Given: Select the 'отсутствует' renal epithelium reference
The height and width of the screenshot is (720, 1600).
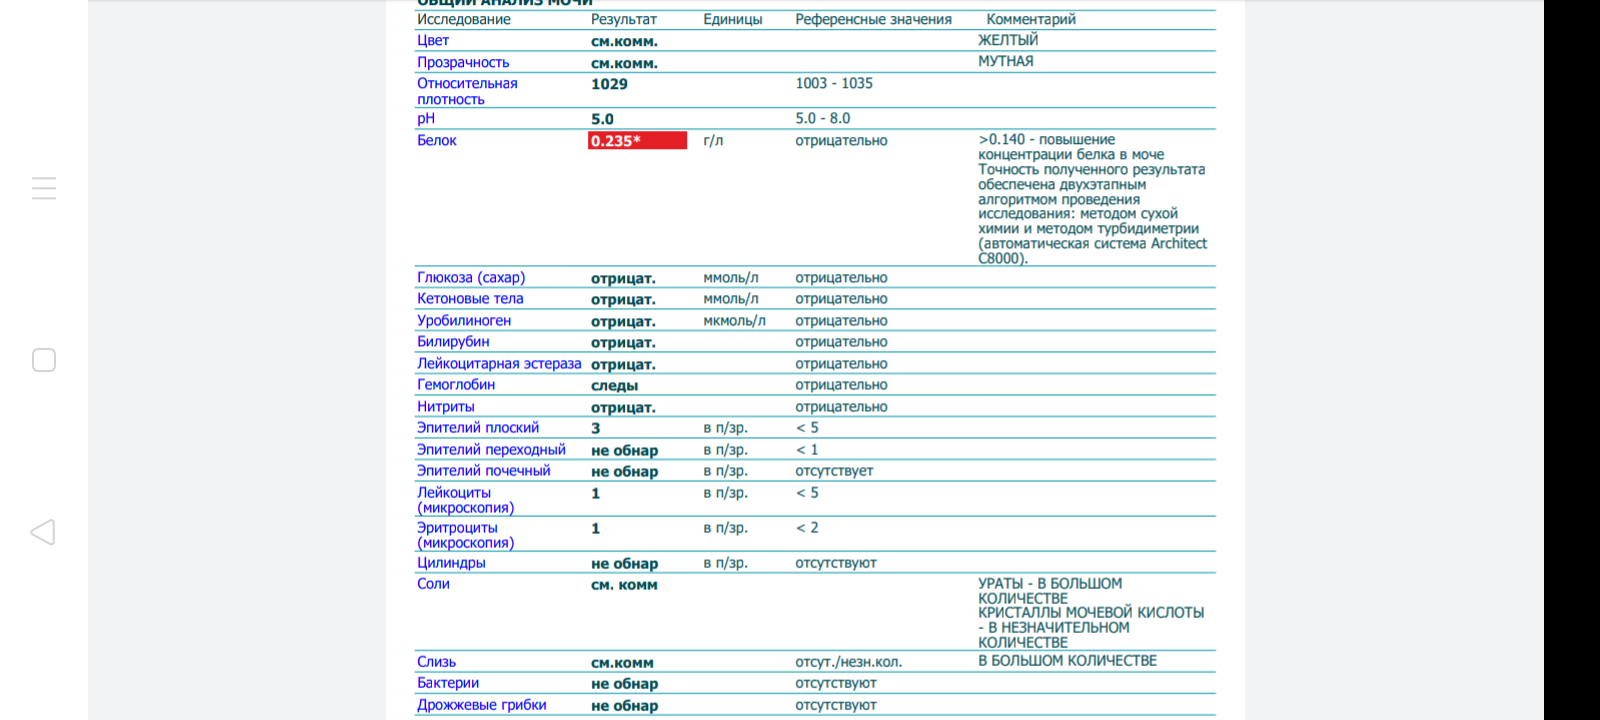Looking at the screenshot, I should coord(834,471).
